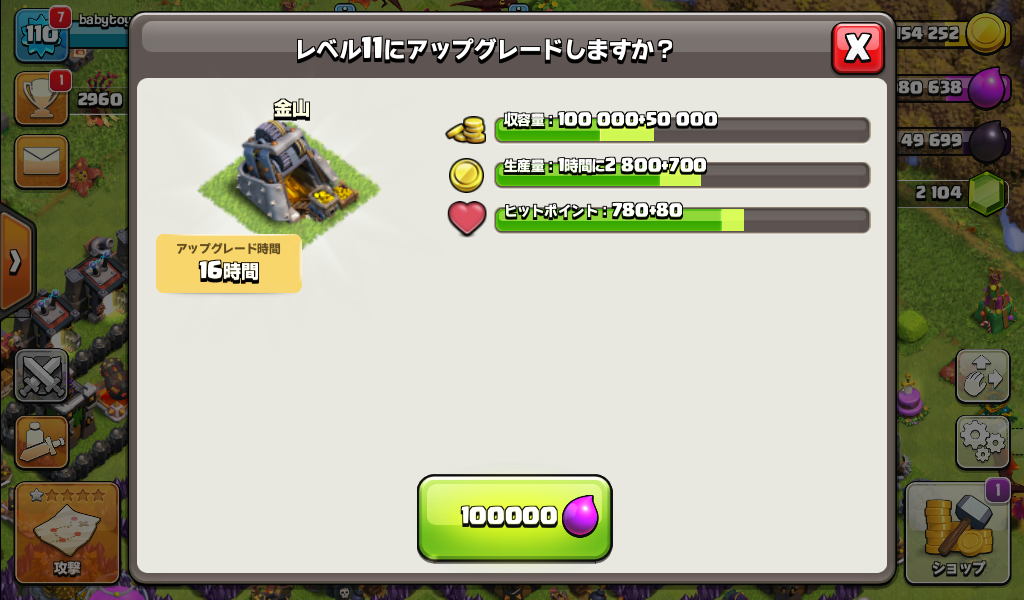The image size is (1024, 600).
Task: Tap the 攻撃 attack map button
Action: [x=67, y=533]
